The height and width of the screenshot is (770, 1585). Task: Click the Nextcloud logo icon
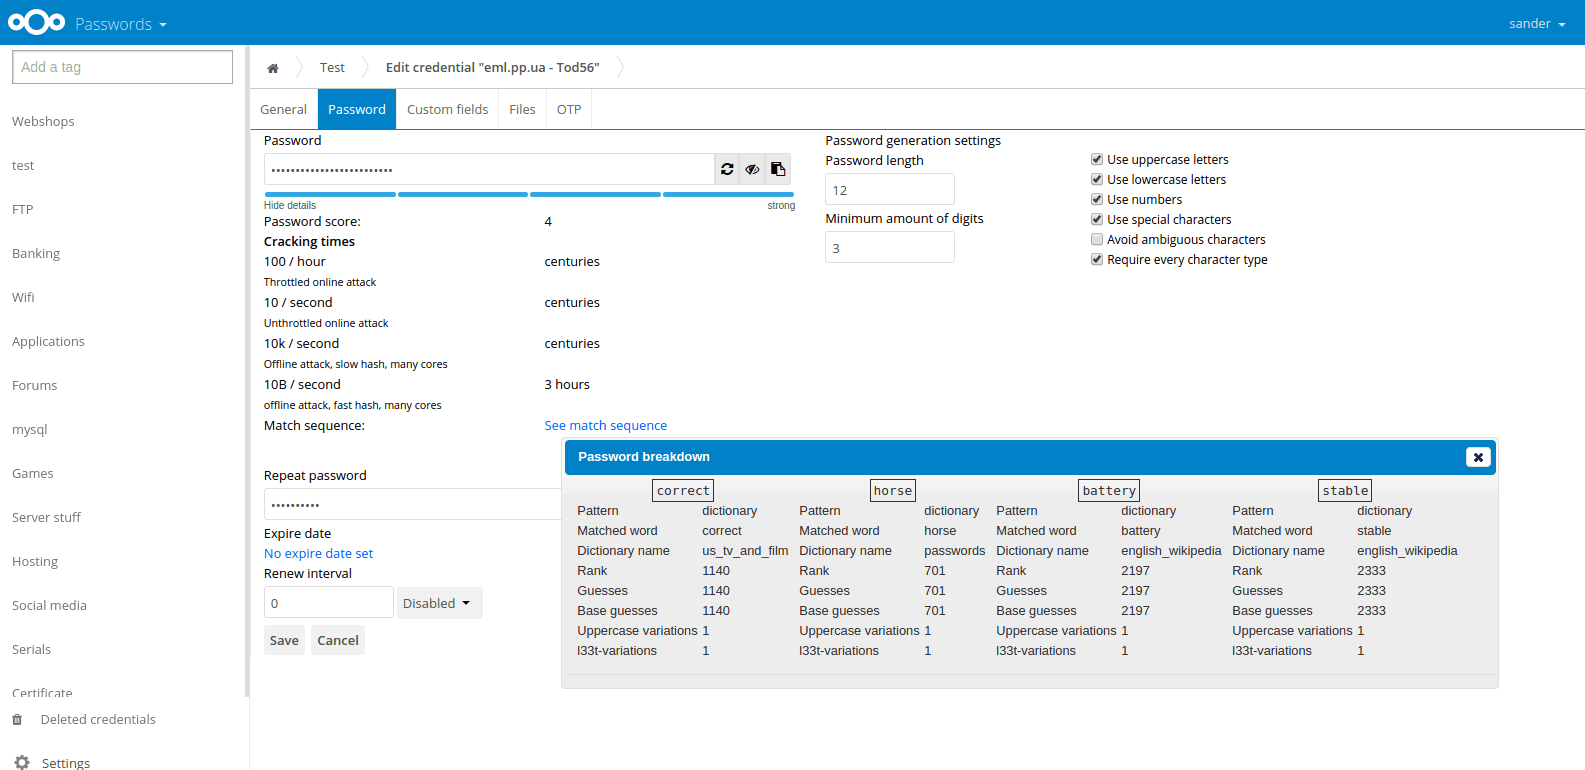(36, 22)
